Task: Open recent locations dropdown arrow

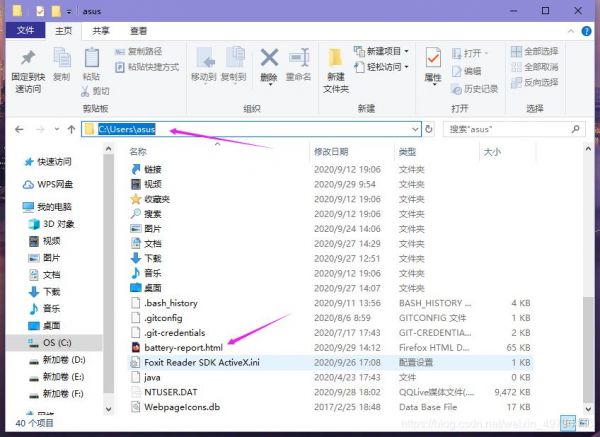Action: click(x=57, y=129)
